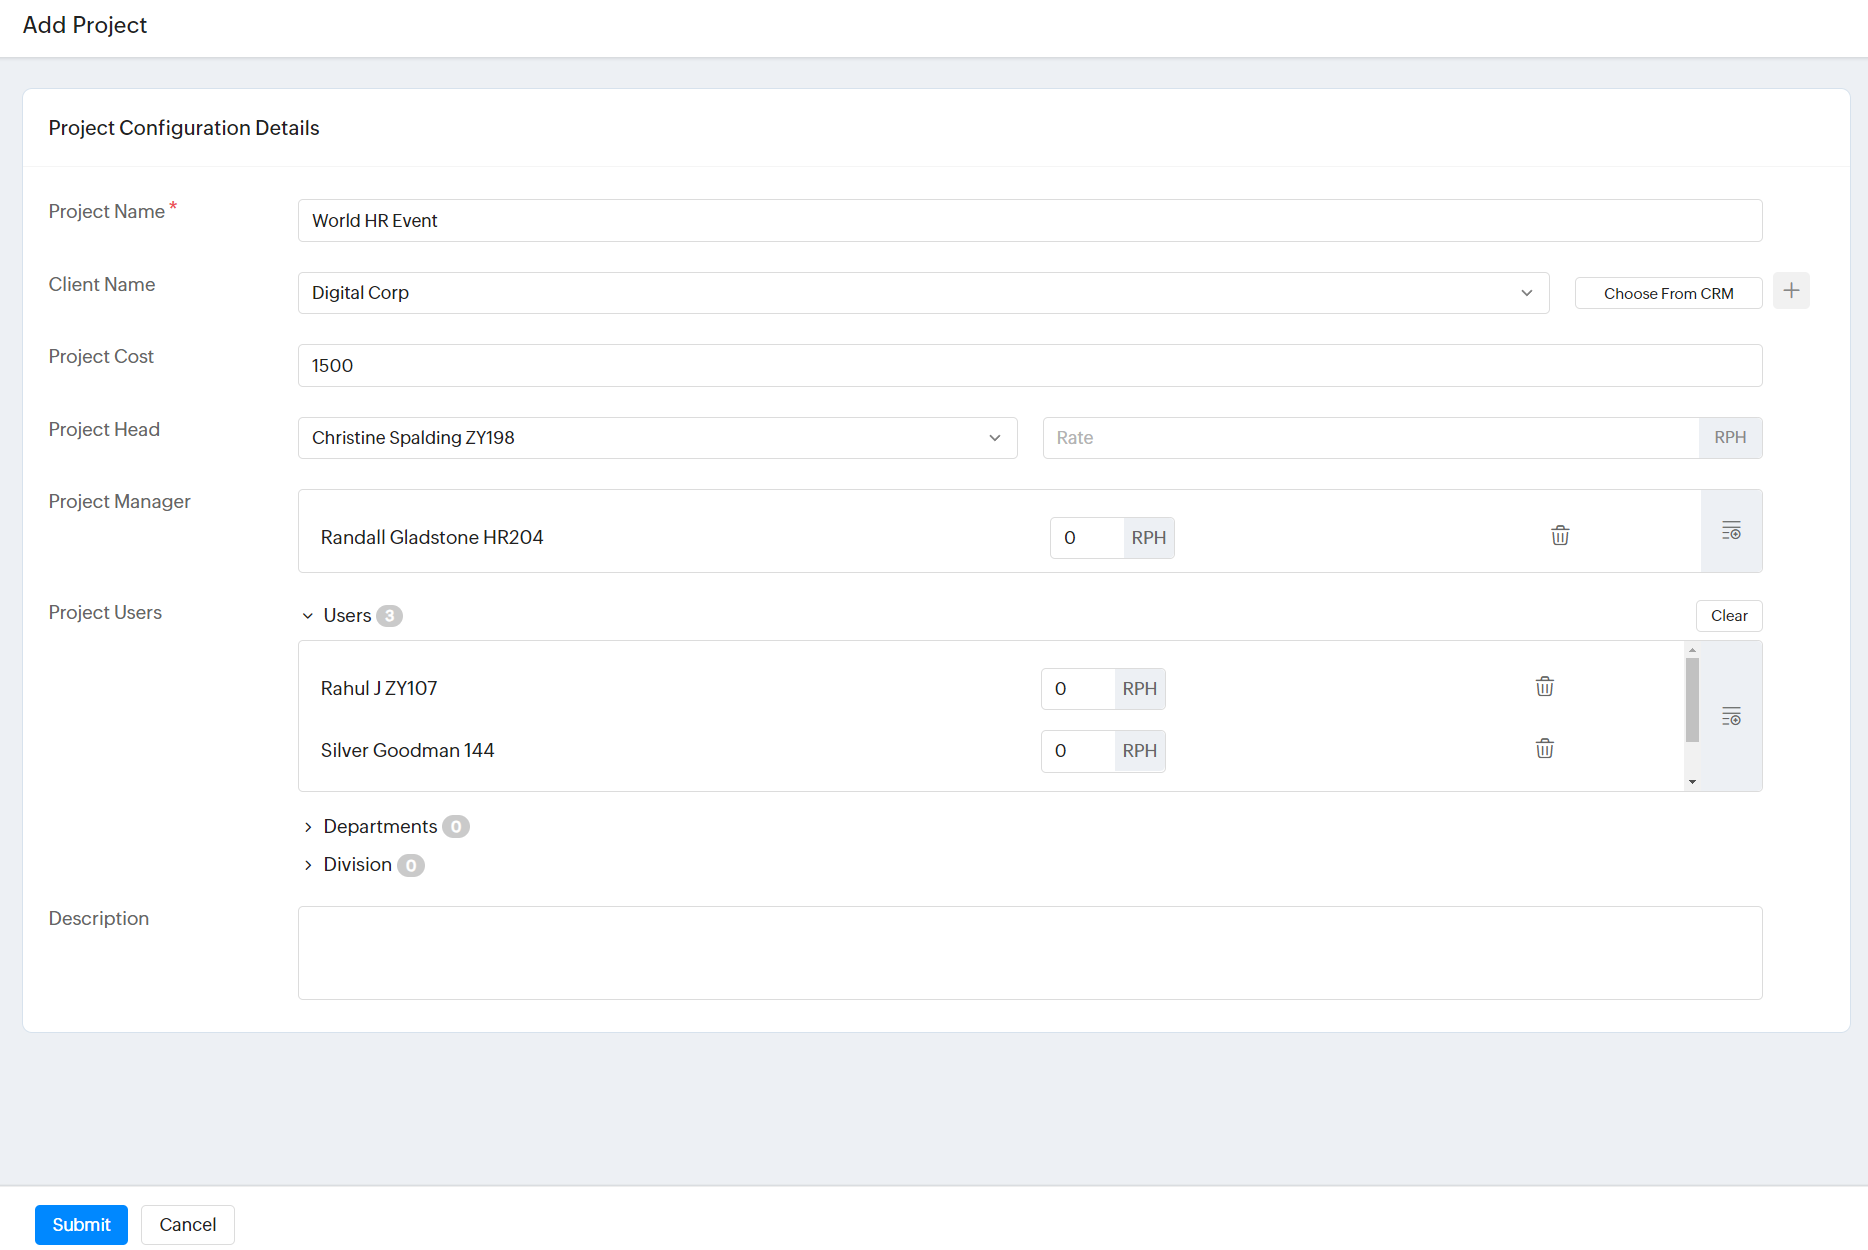Click the Description text area
This screenshot has height=1250, width=1868.
click(x=1029, y=953)
